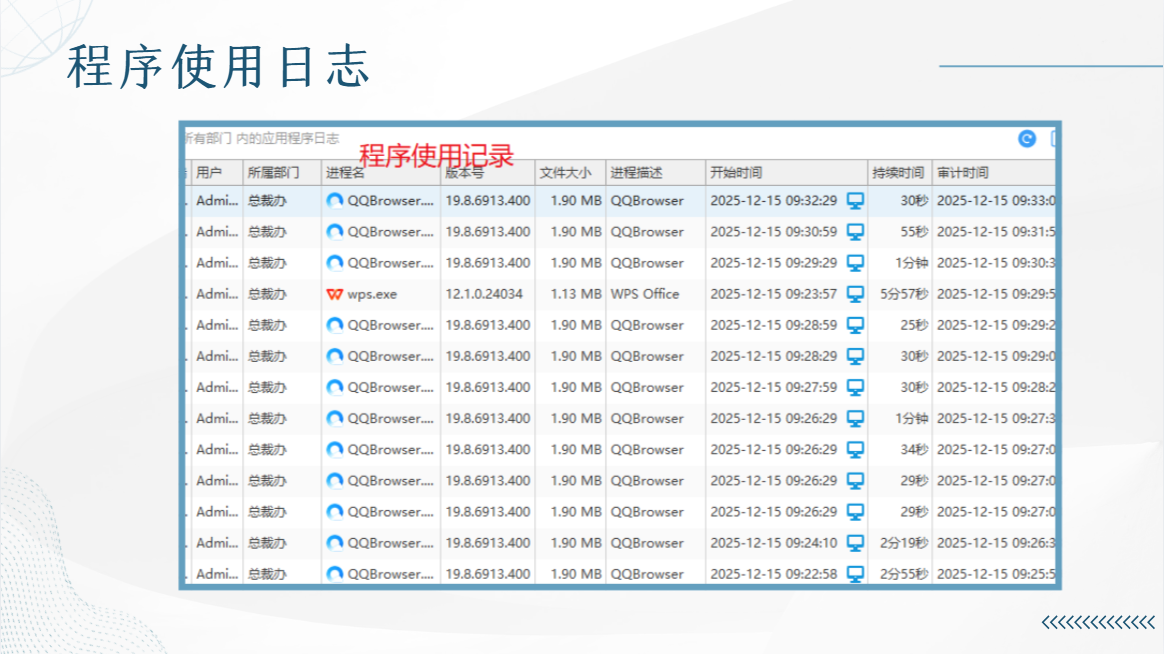The height and width of the screenshot is (654, 1164).
Task: Click the blue refresh icon
Action: pos(1027,139)
